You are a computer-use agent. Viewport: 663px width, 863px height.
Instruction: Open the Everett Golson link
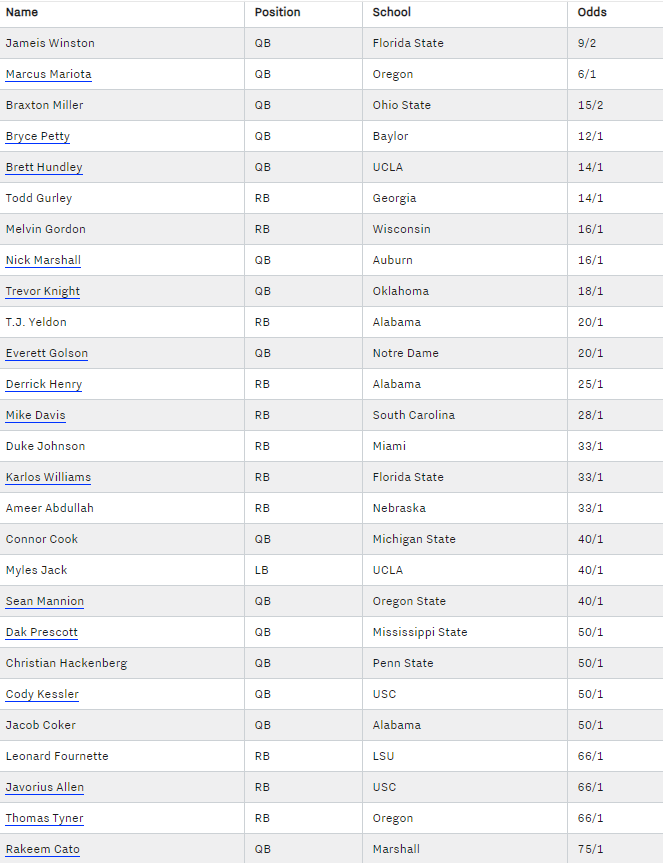[46, 353]
